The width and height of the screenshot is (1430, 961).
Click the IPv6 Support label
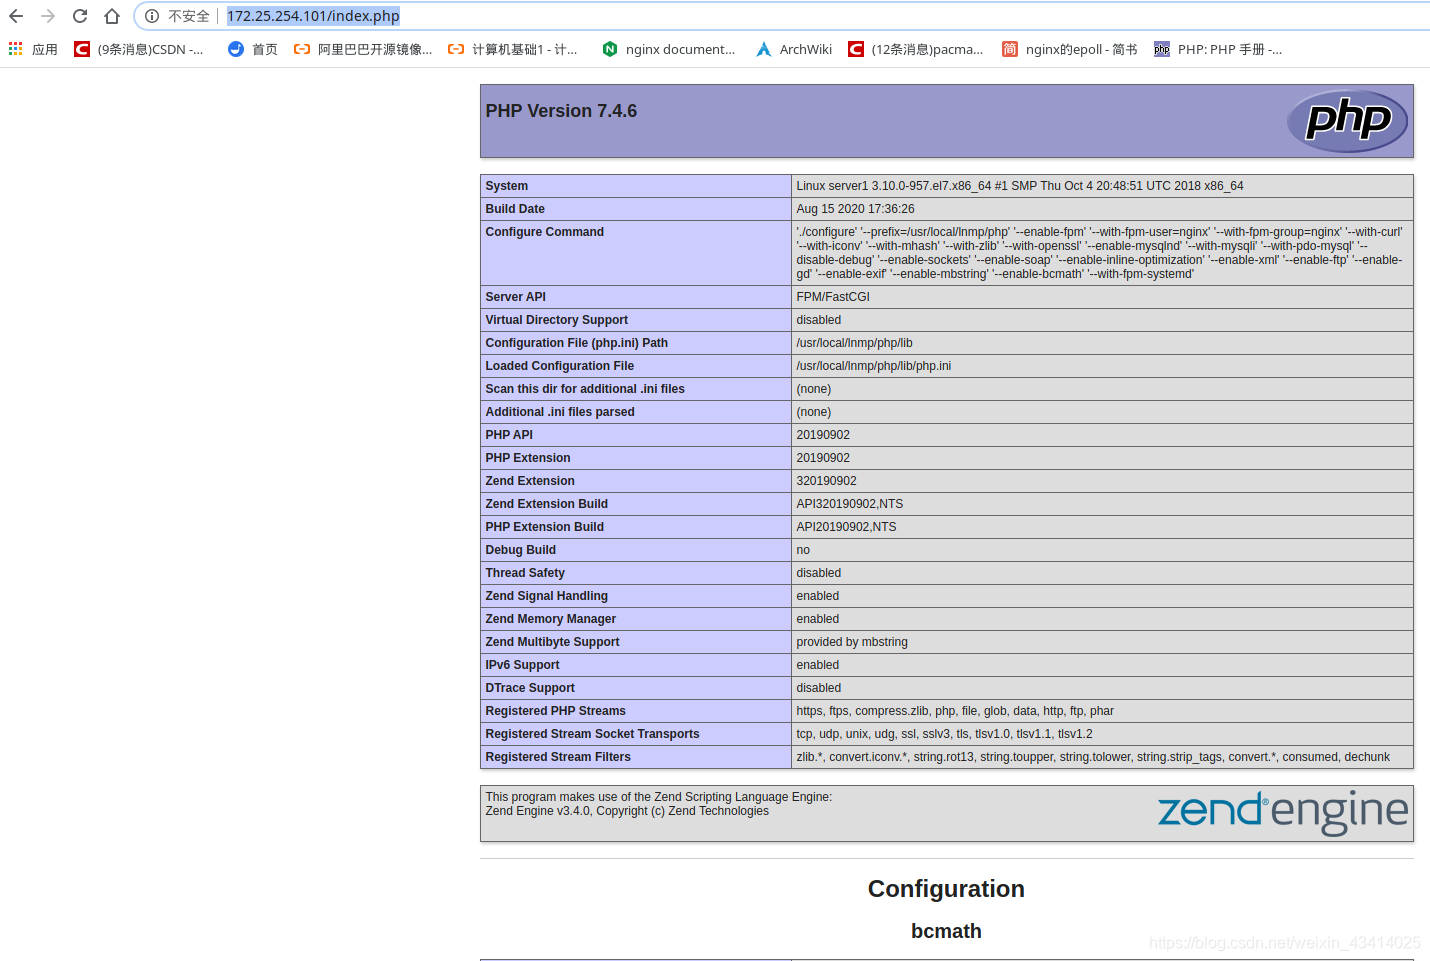point(522,665)
